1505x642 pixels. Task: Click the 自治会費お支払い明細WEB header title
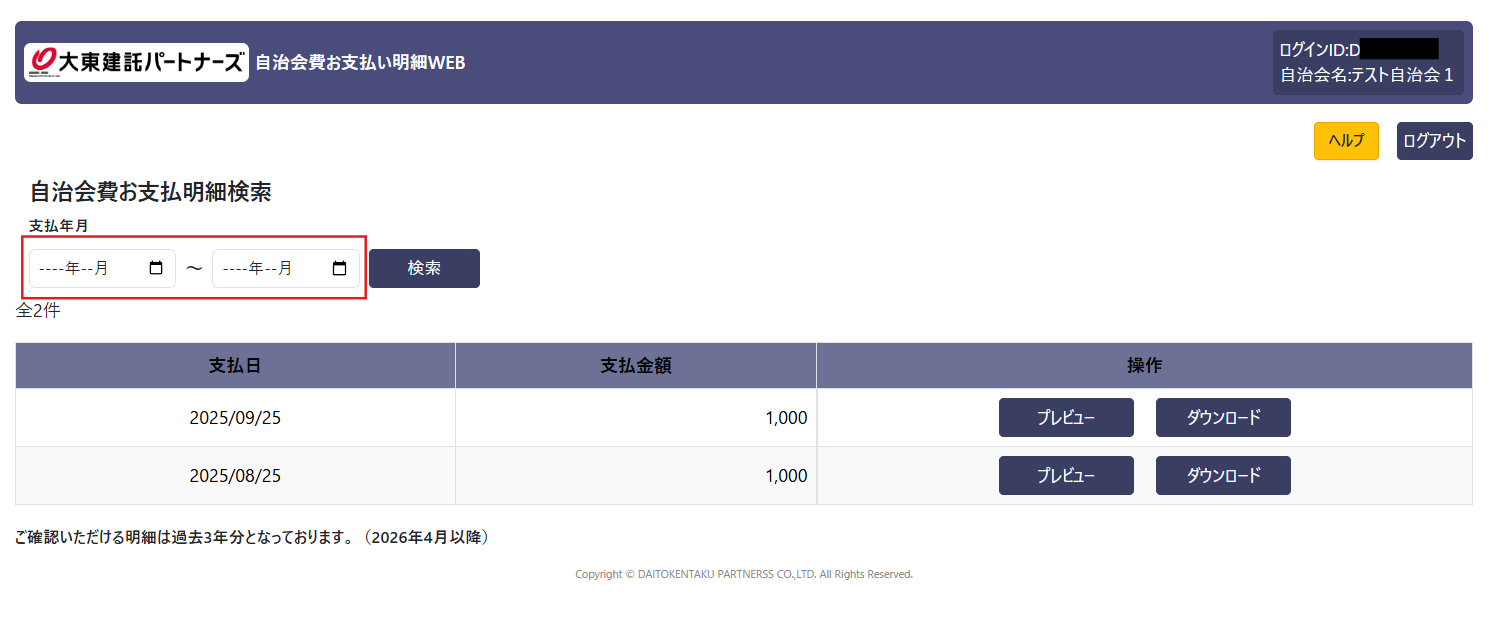click(360, 63)
